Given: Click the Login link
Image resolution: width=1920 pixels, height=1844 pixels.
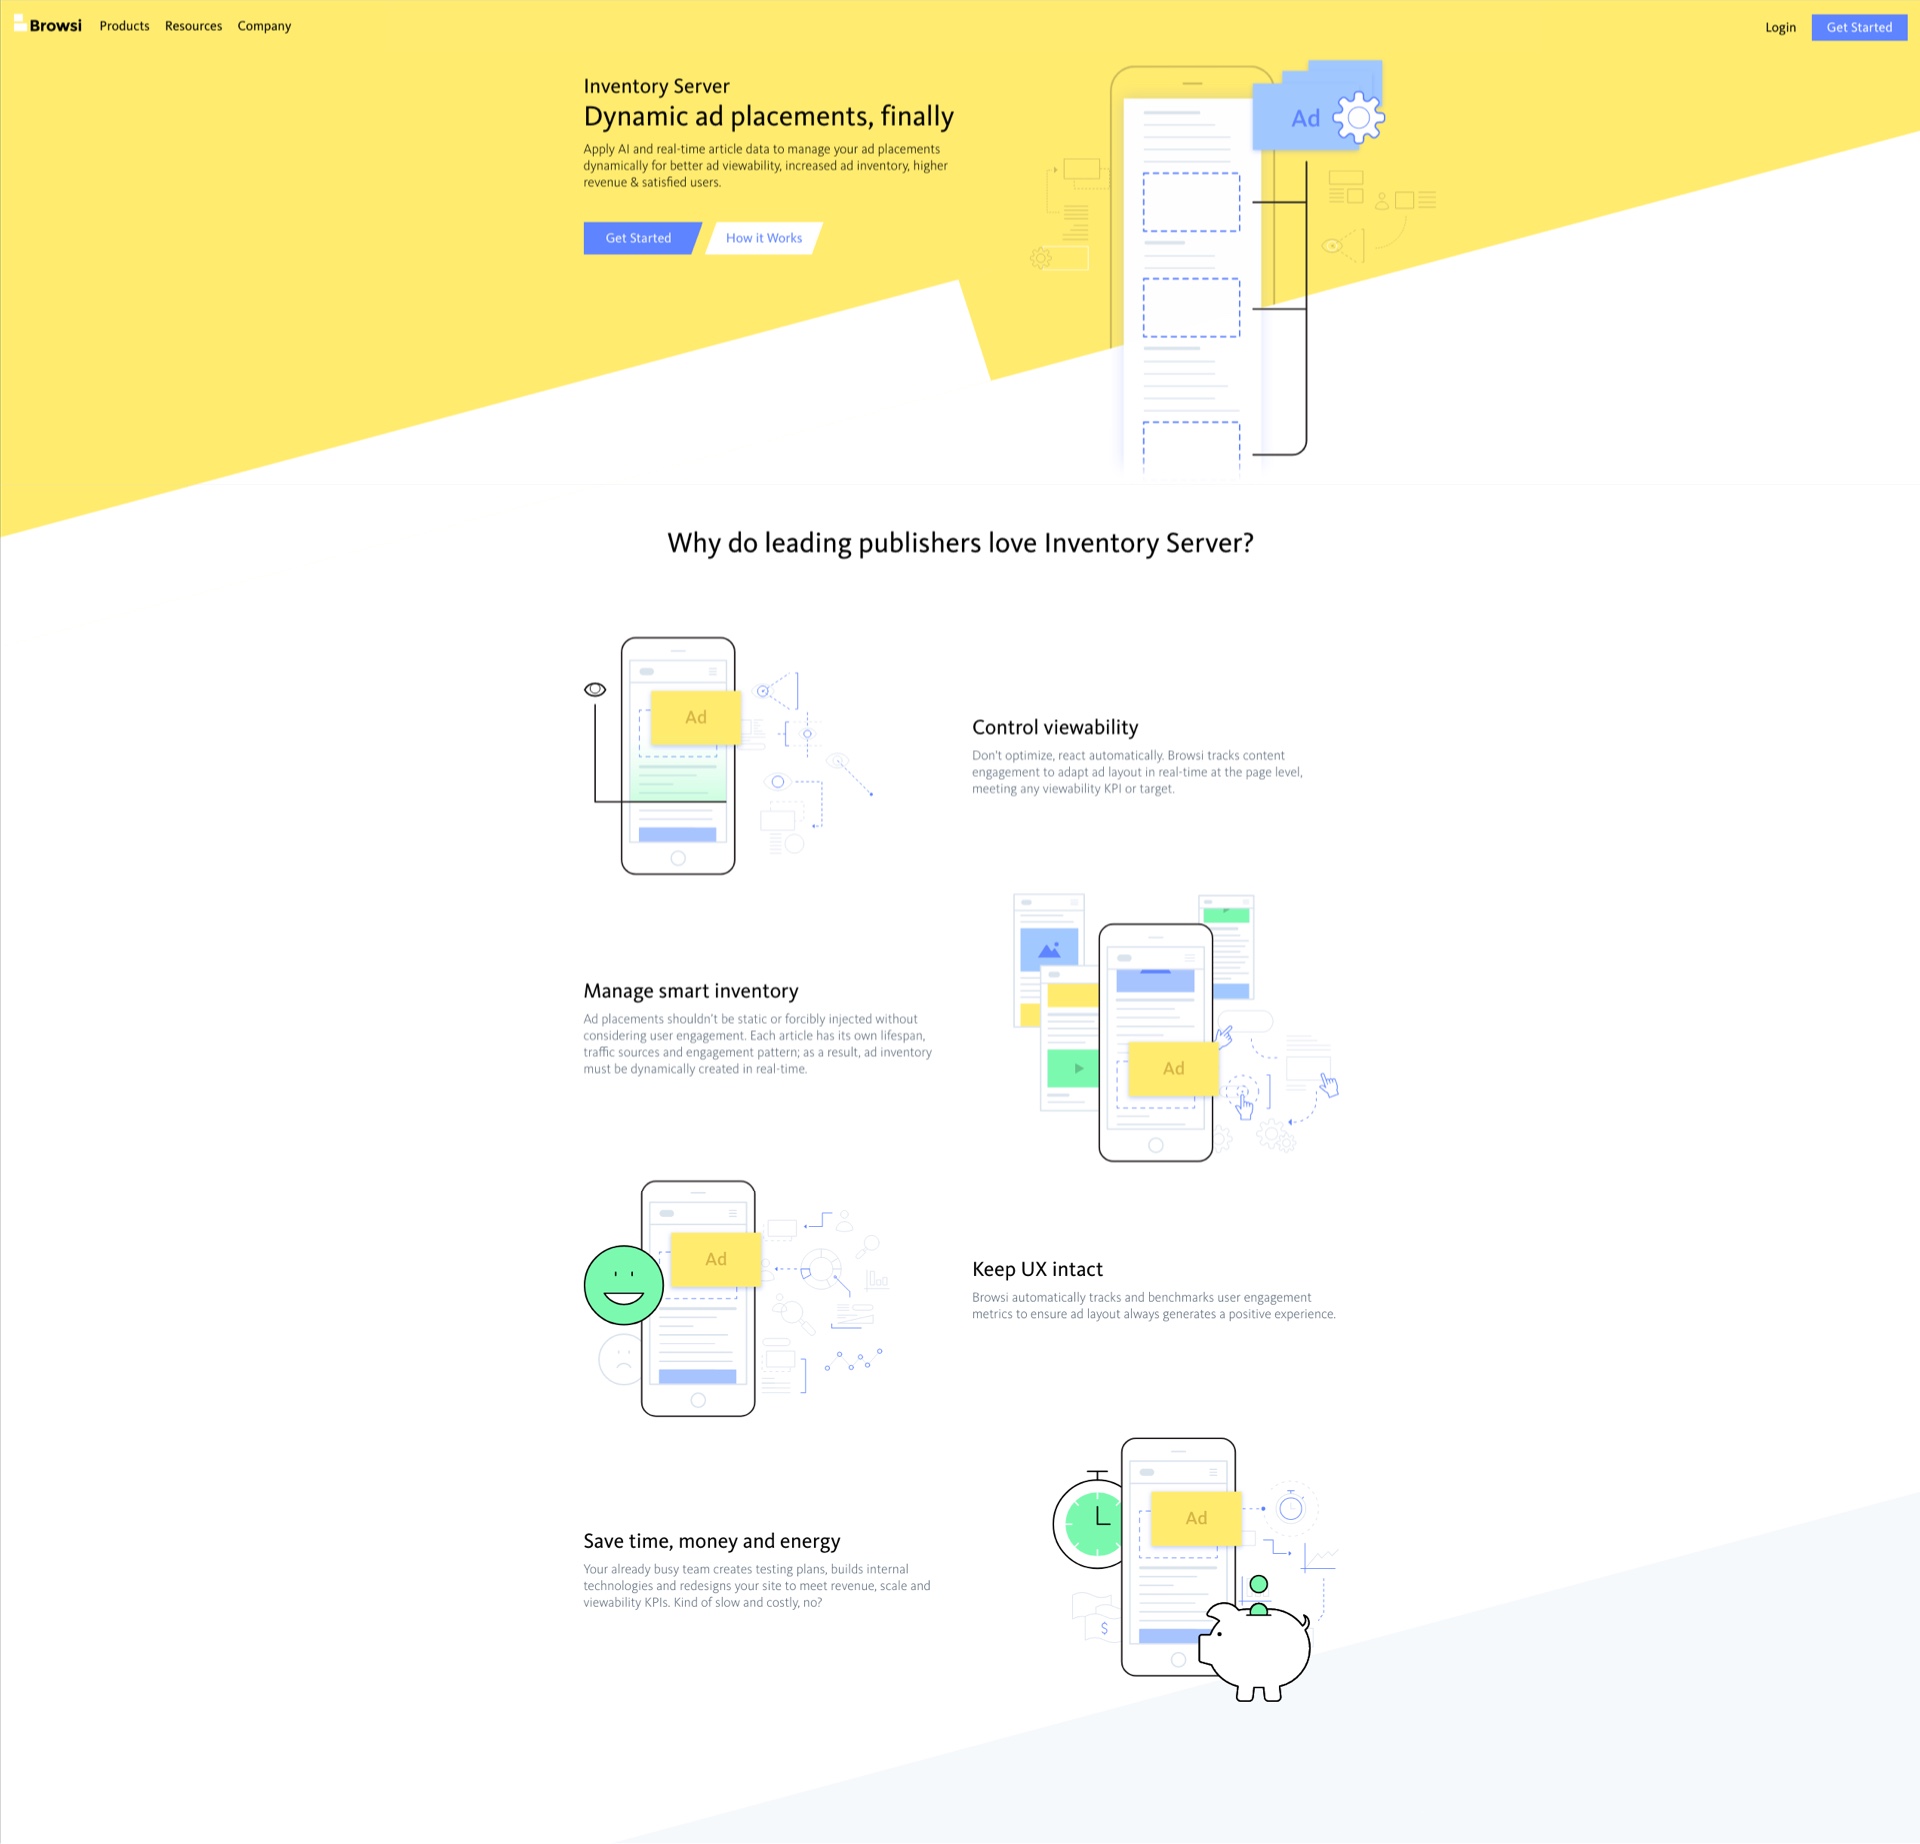Looking at the screenshot, I should 1780,27.
